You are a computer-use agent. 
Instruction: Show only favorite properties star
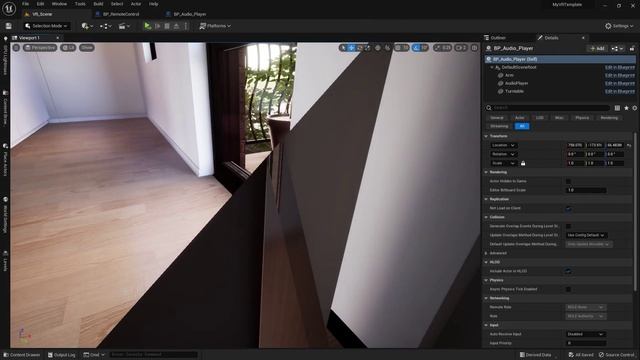(626, 108)
